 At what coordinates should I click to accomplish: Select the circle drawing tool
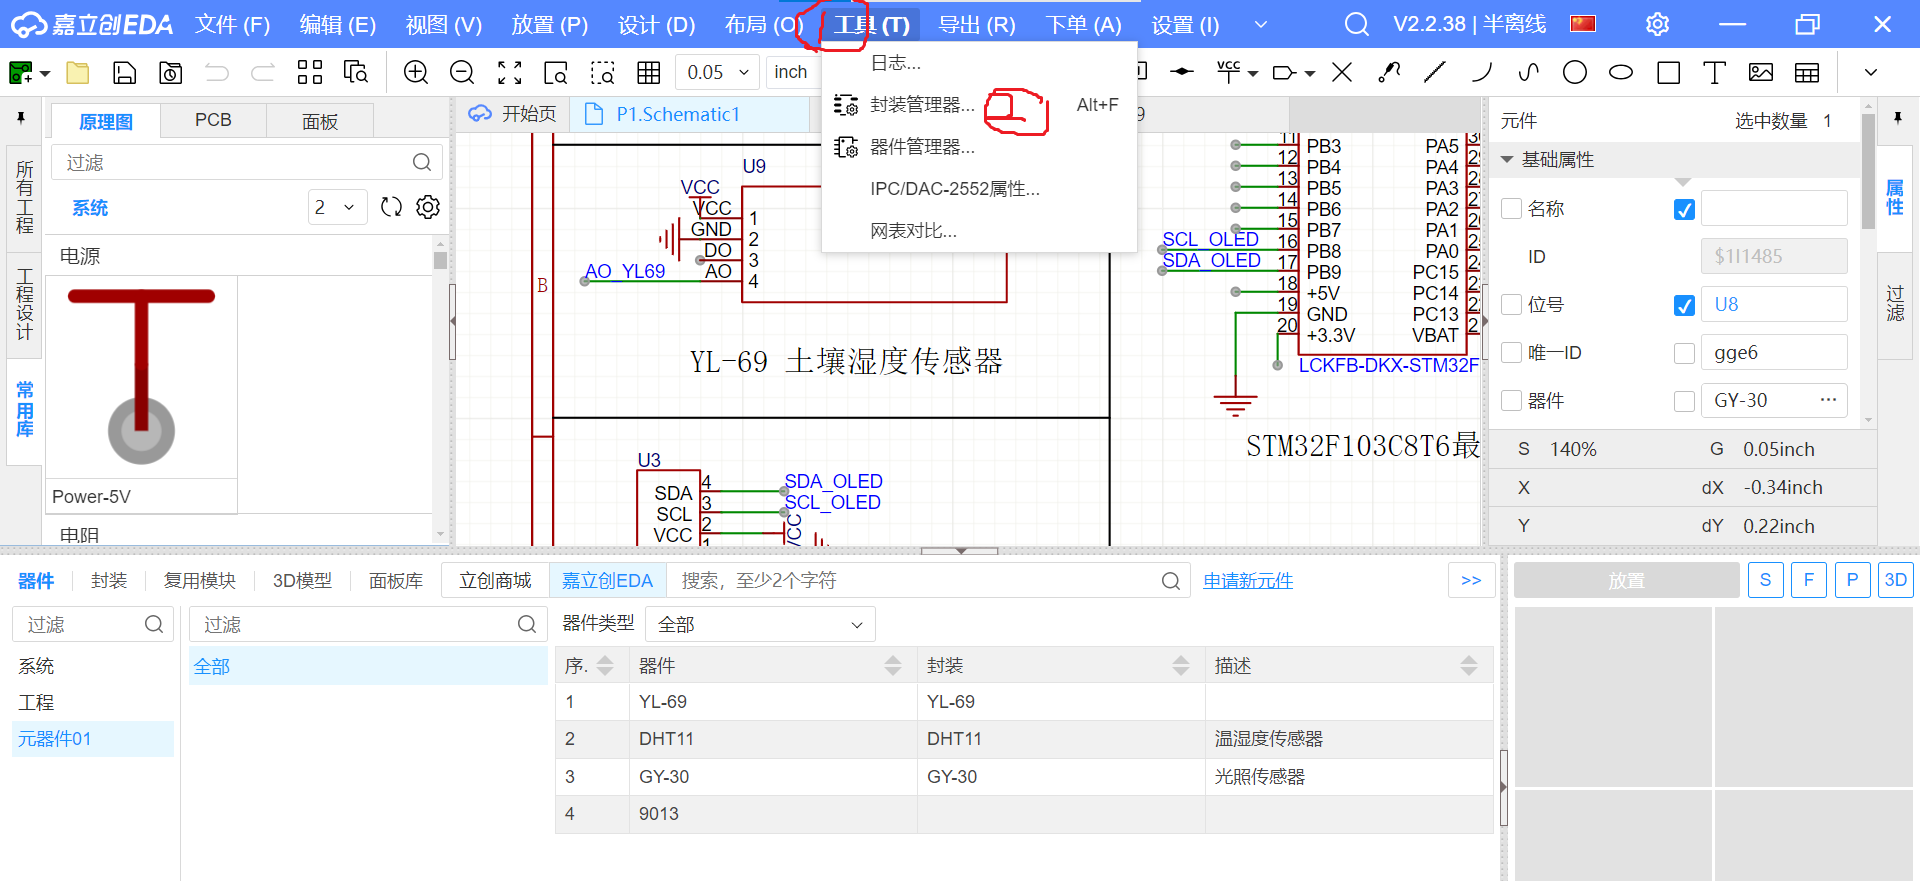point(1575,72)
